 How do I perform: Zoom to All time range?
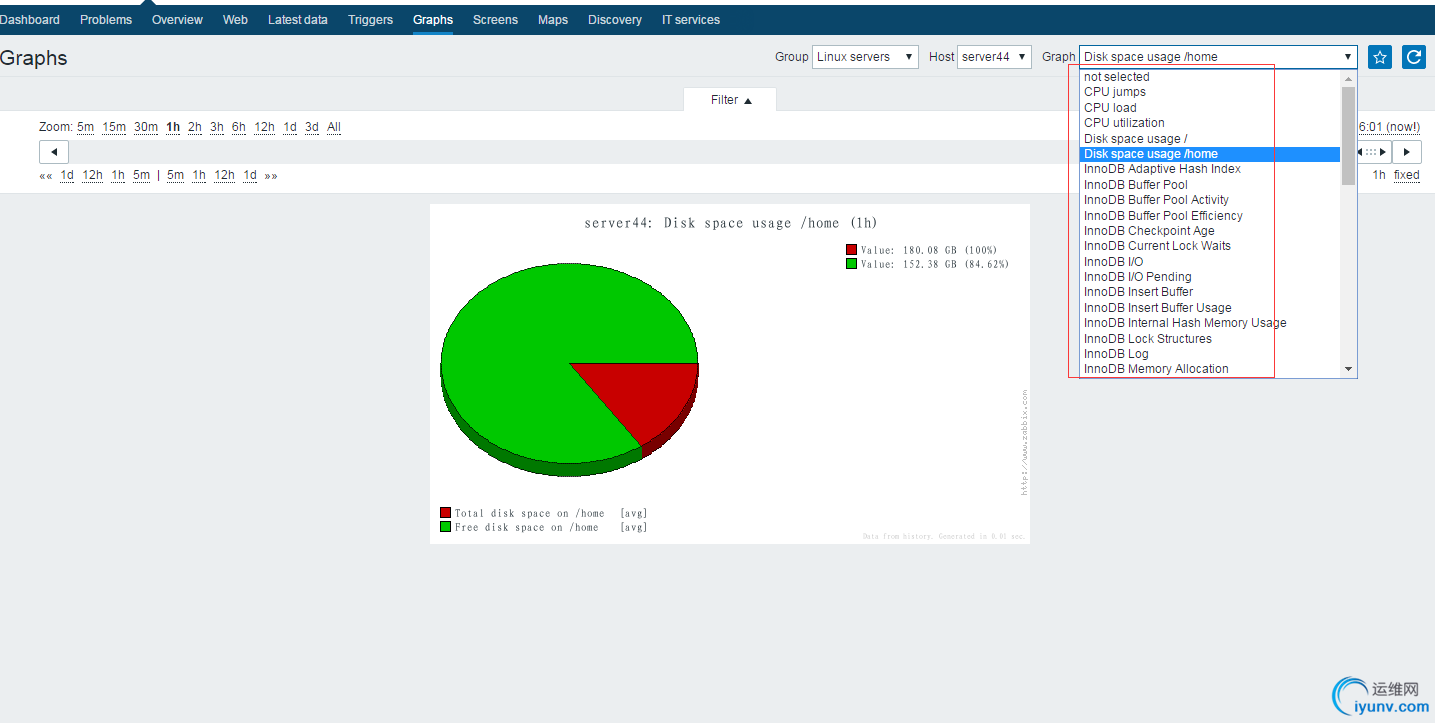coord(334,127)
